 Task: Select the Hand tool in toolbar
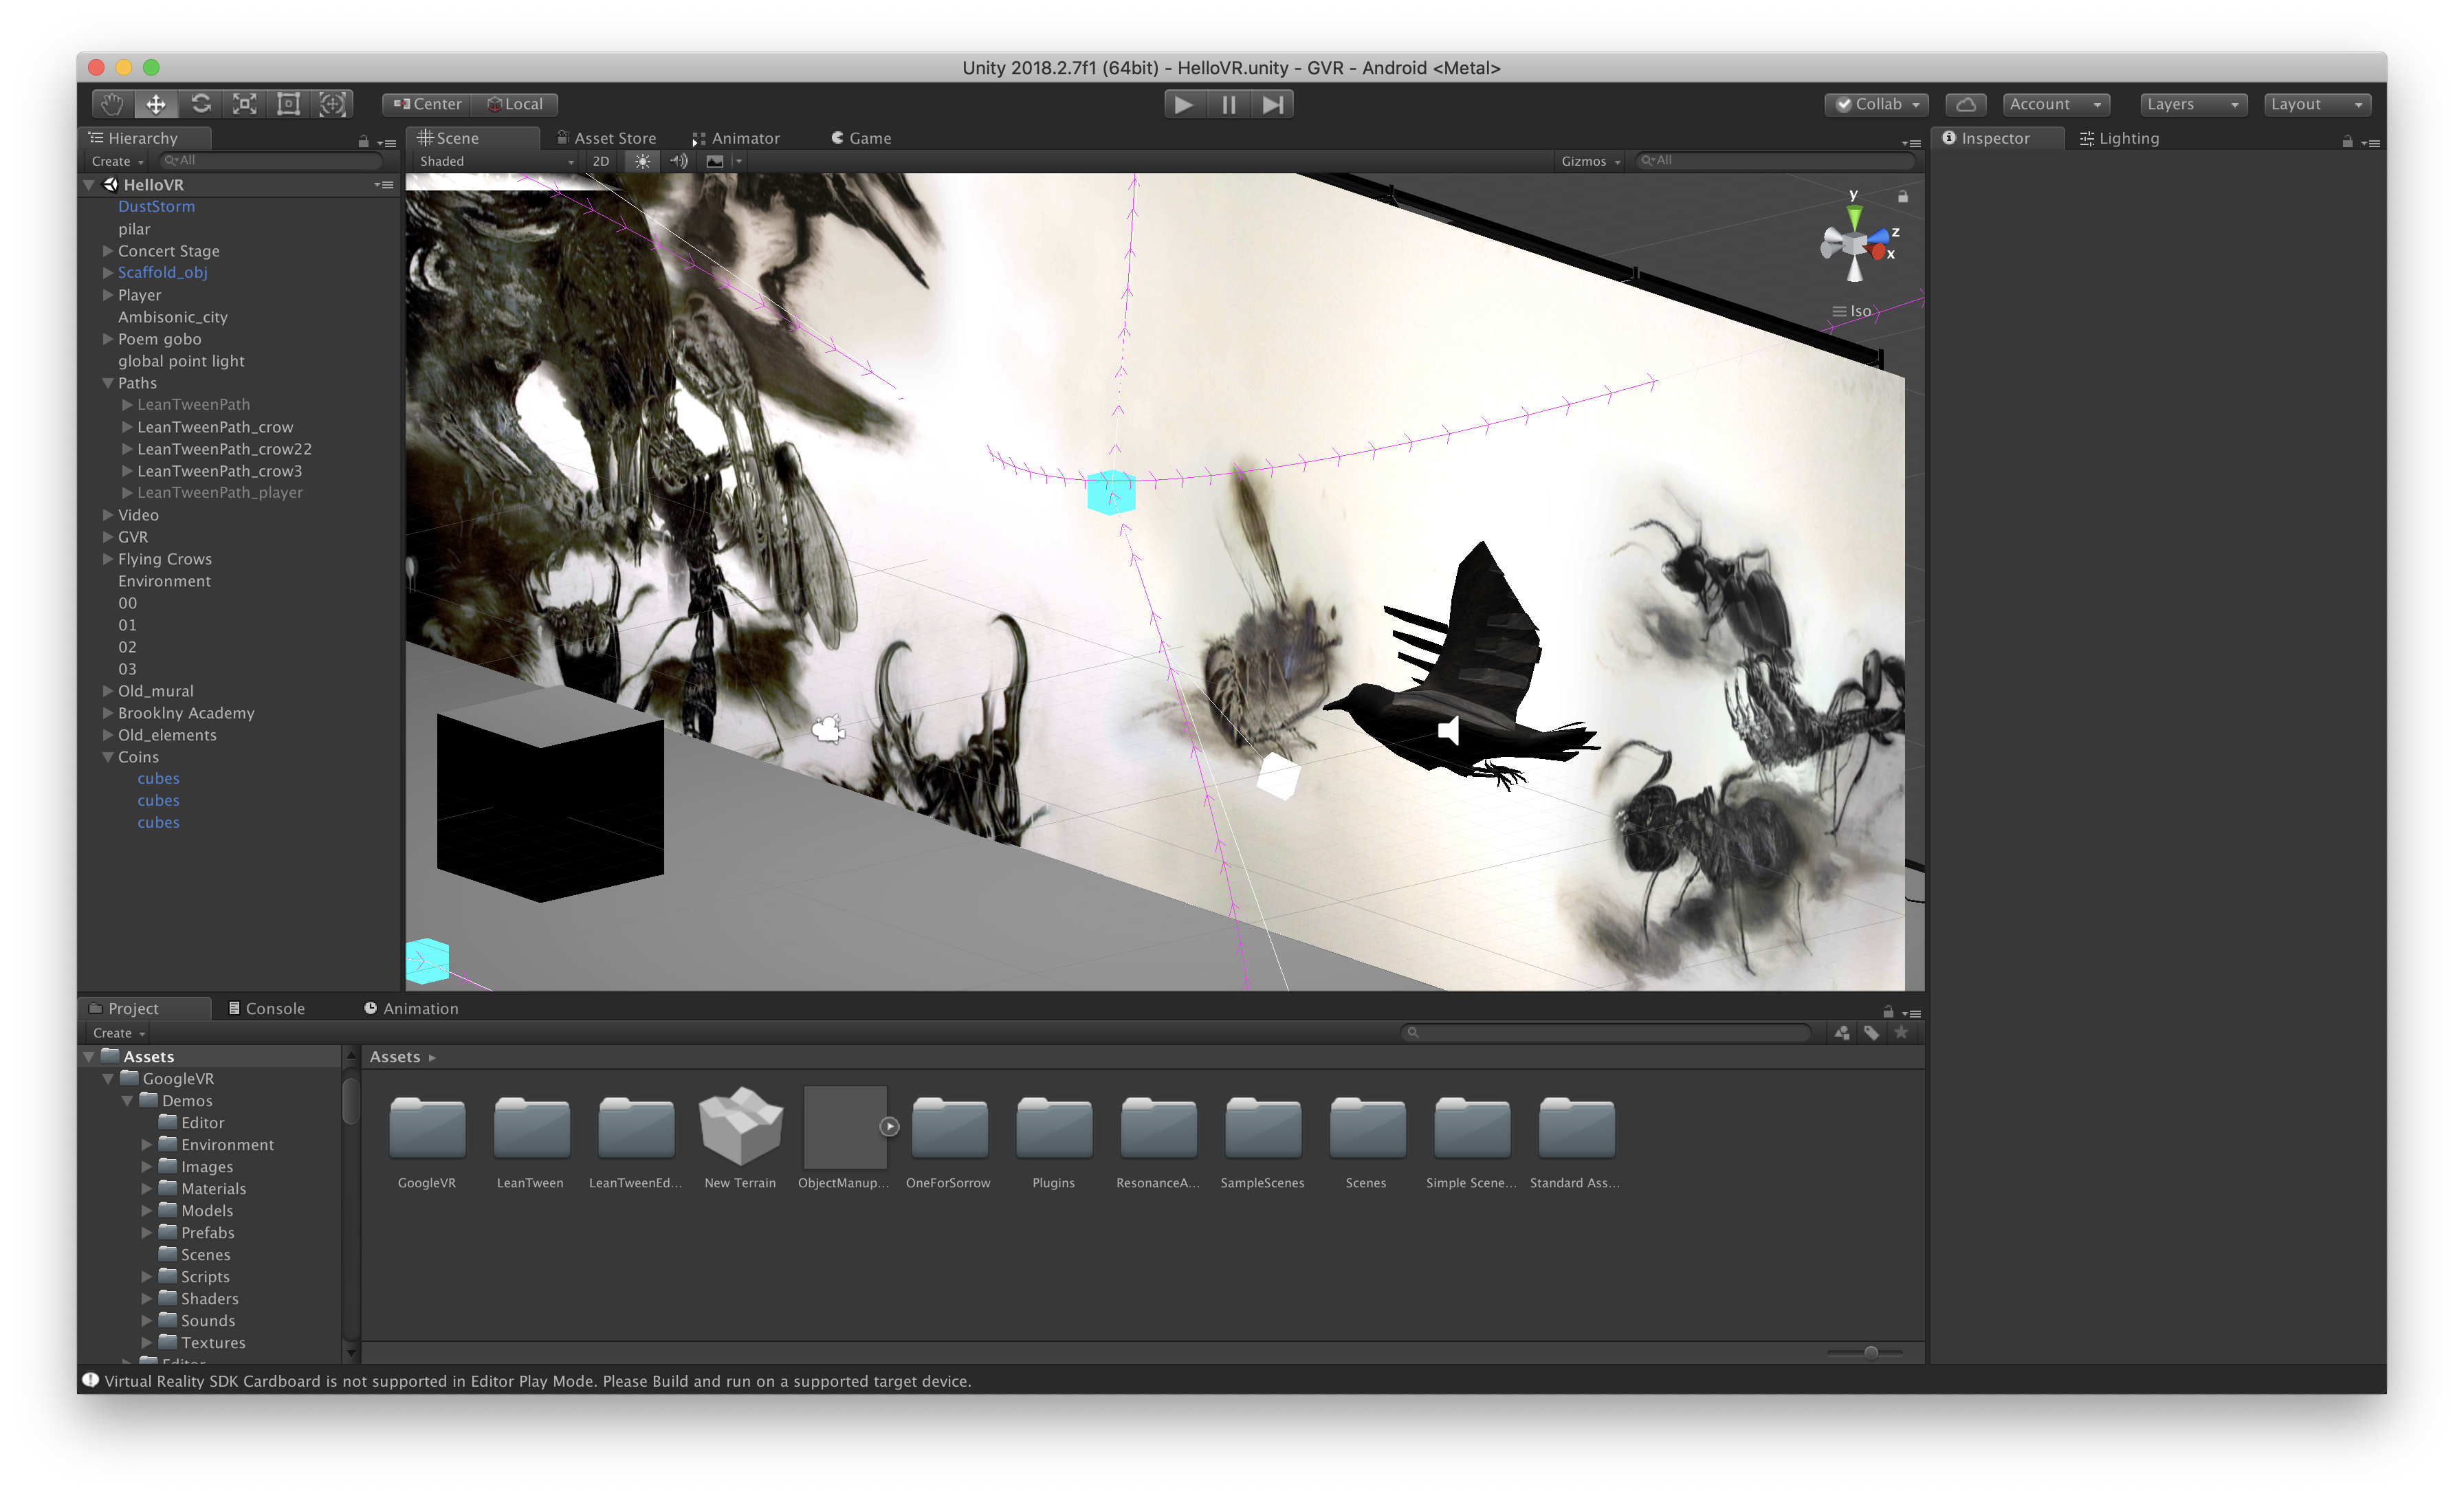112,104
